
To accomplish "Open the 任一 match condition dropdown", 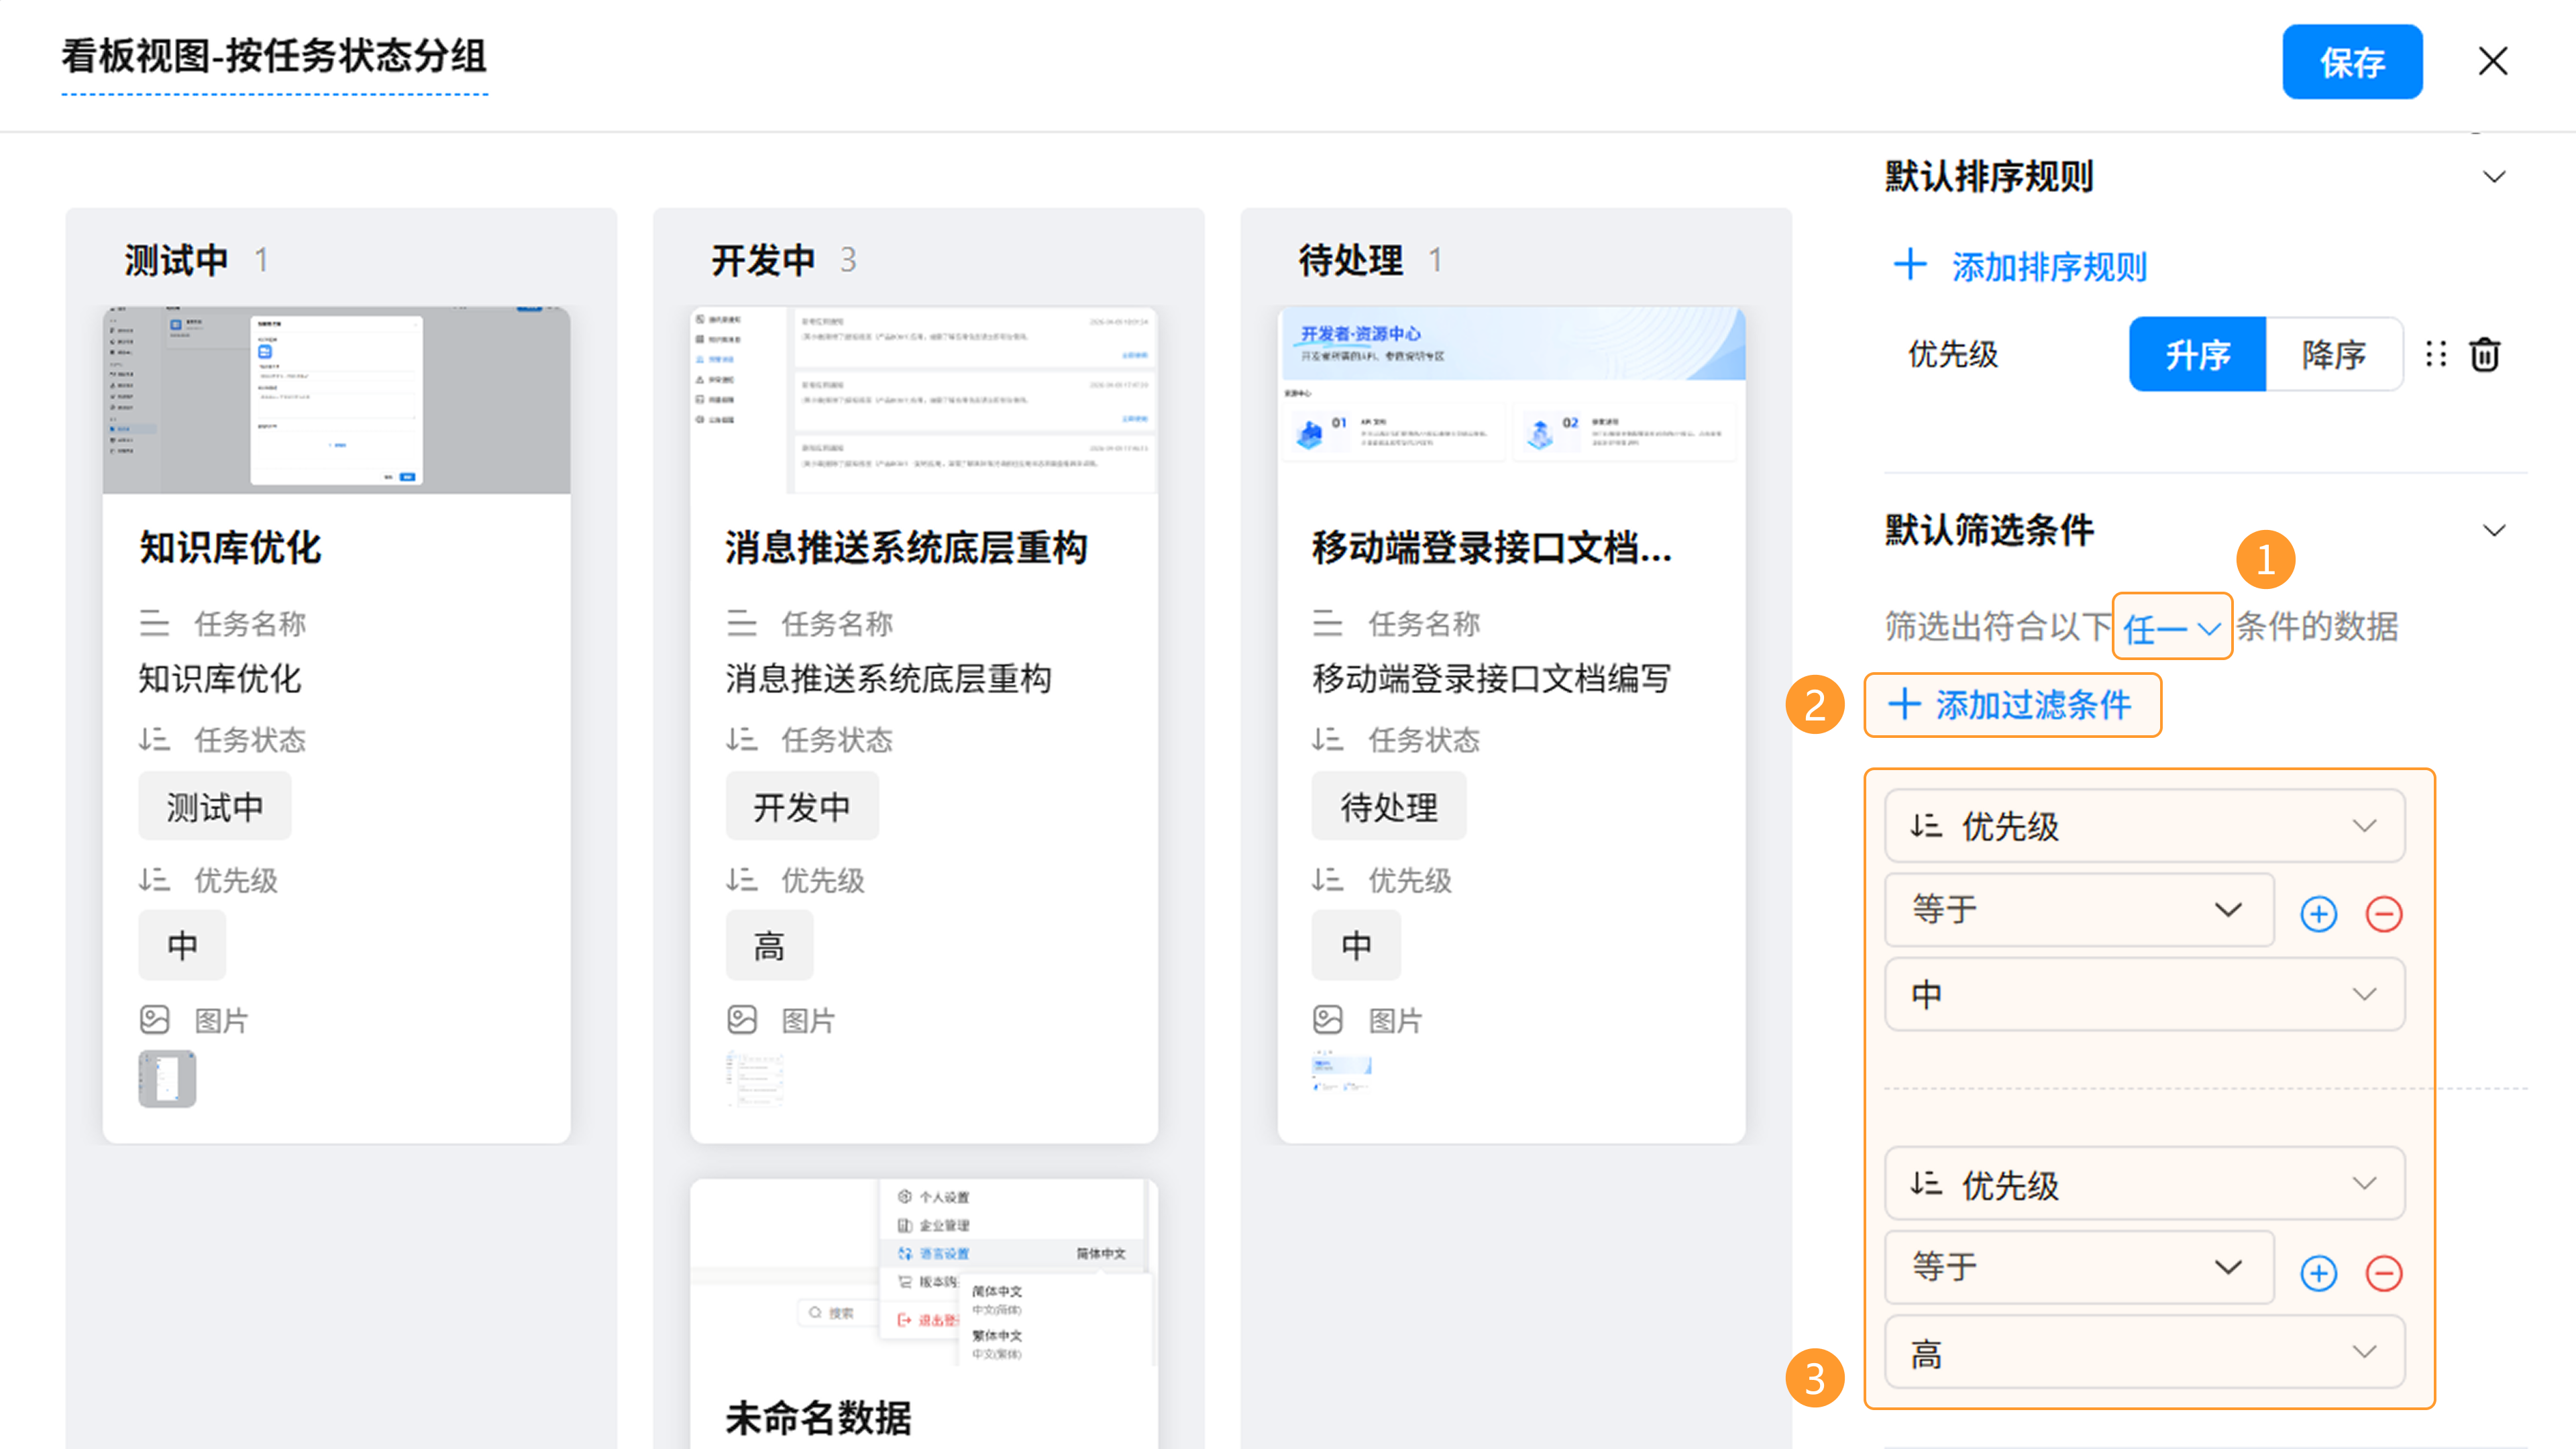I will tap(2171, 628).
